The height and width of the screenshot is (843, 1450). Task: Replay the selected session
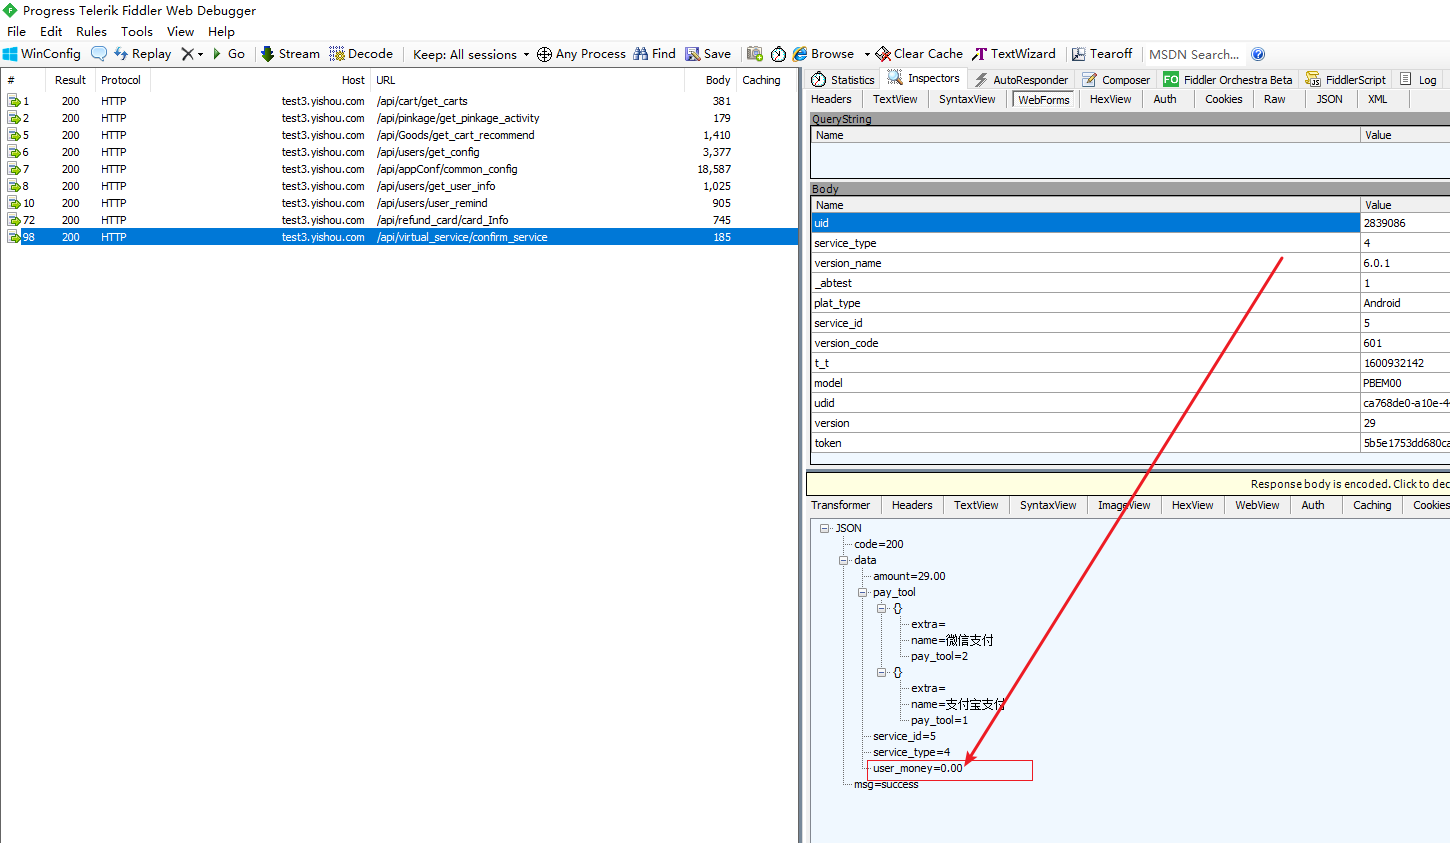pyautogui.click(x=142, y=54)
